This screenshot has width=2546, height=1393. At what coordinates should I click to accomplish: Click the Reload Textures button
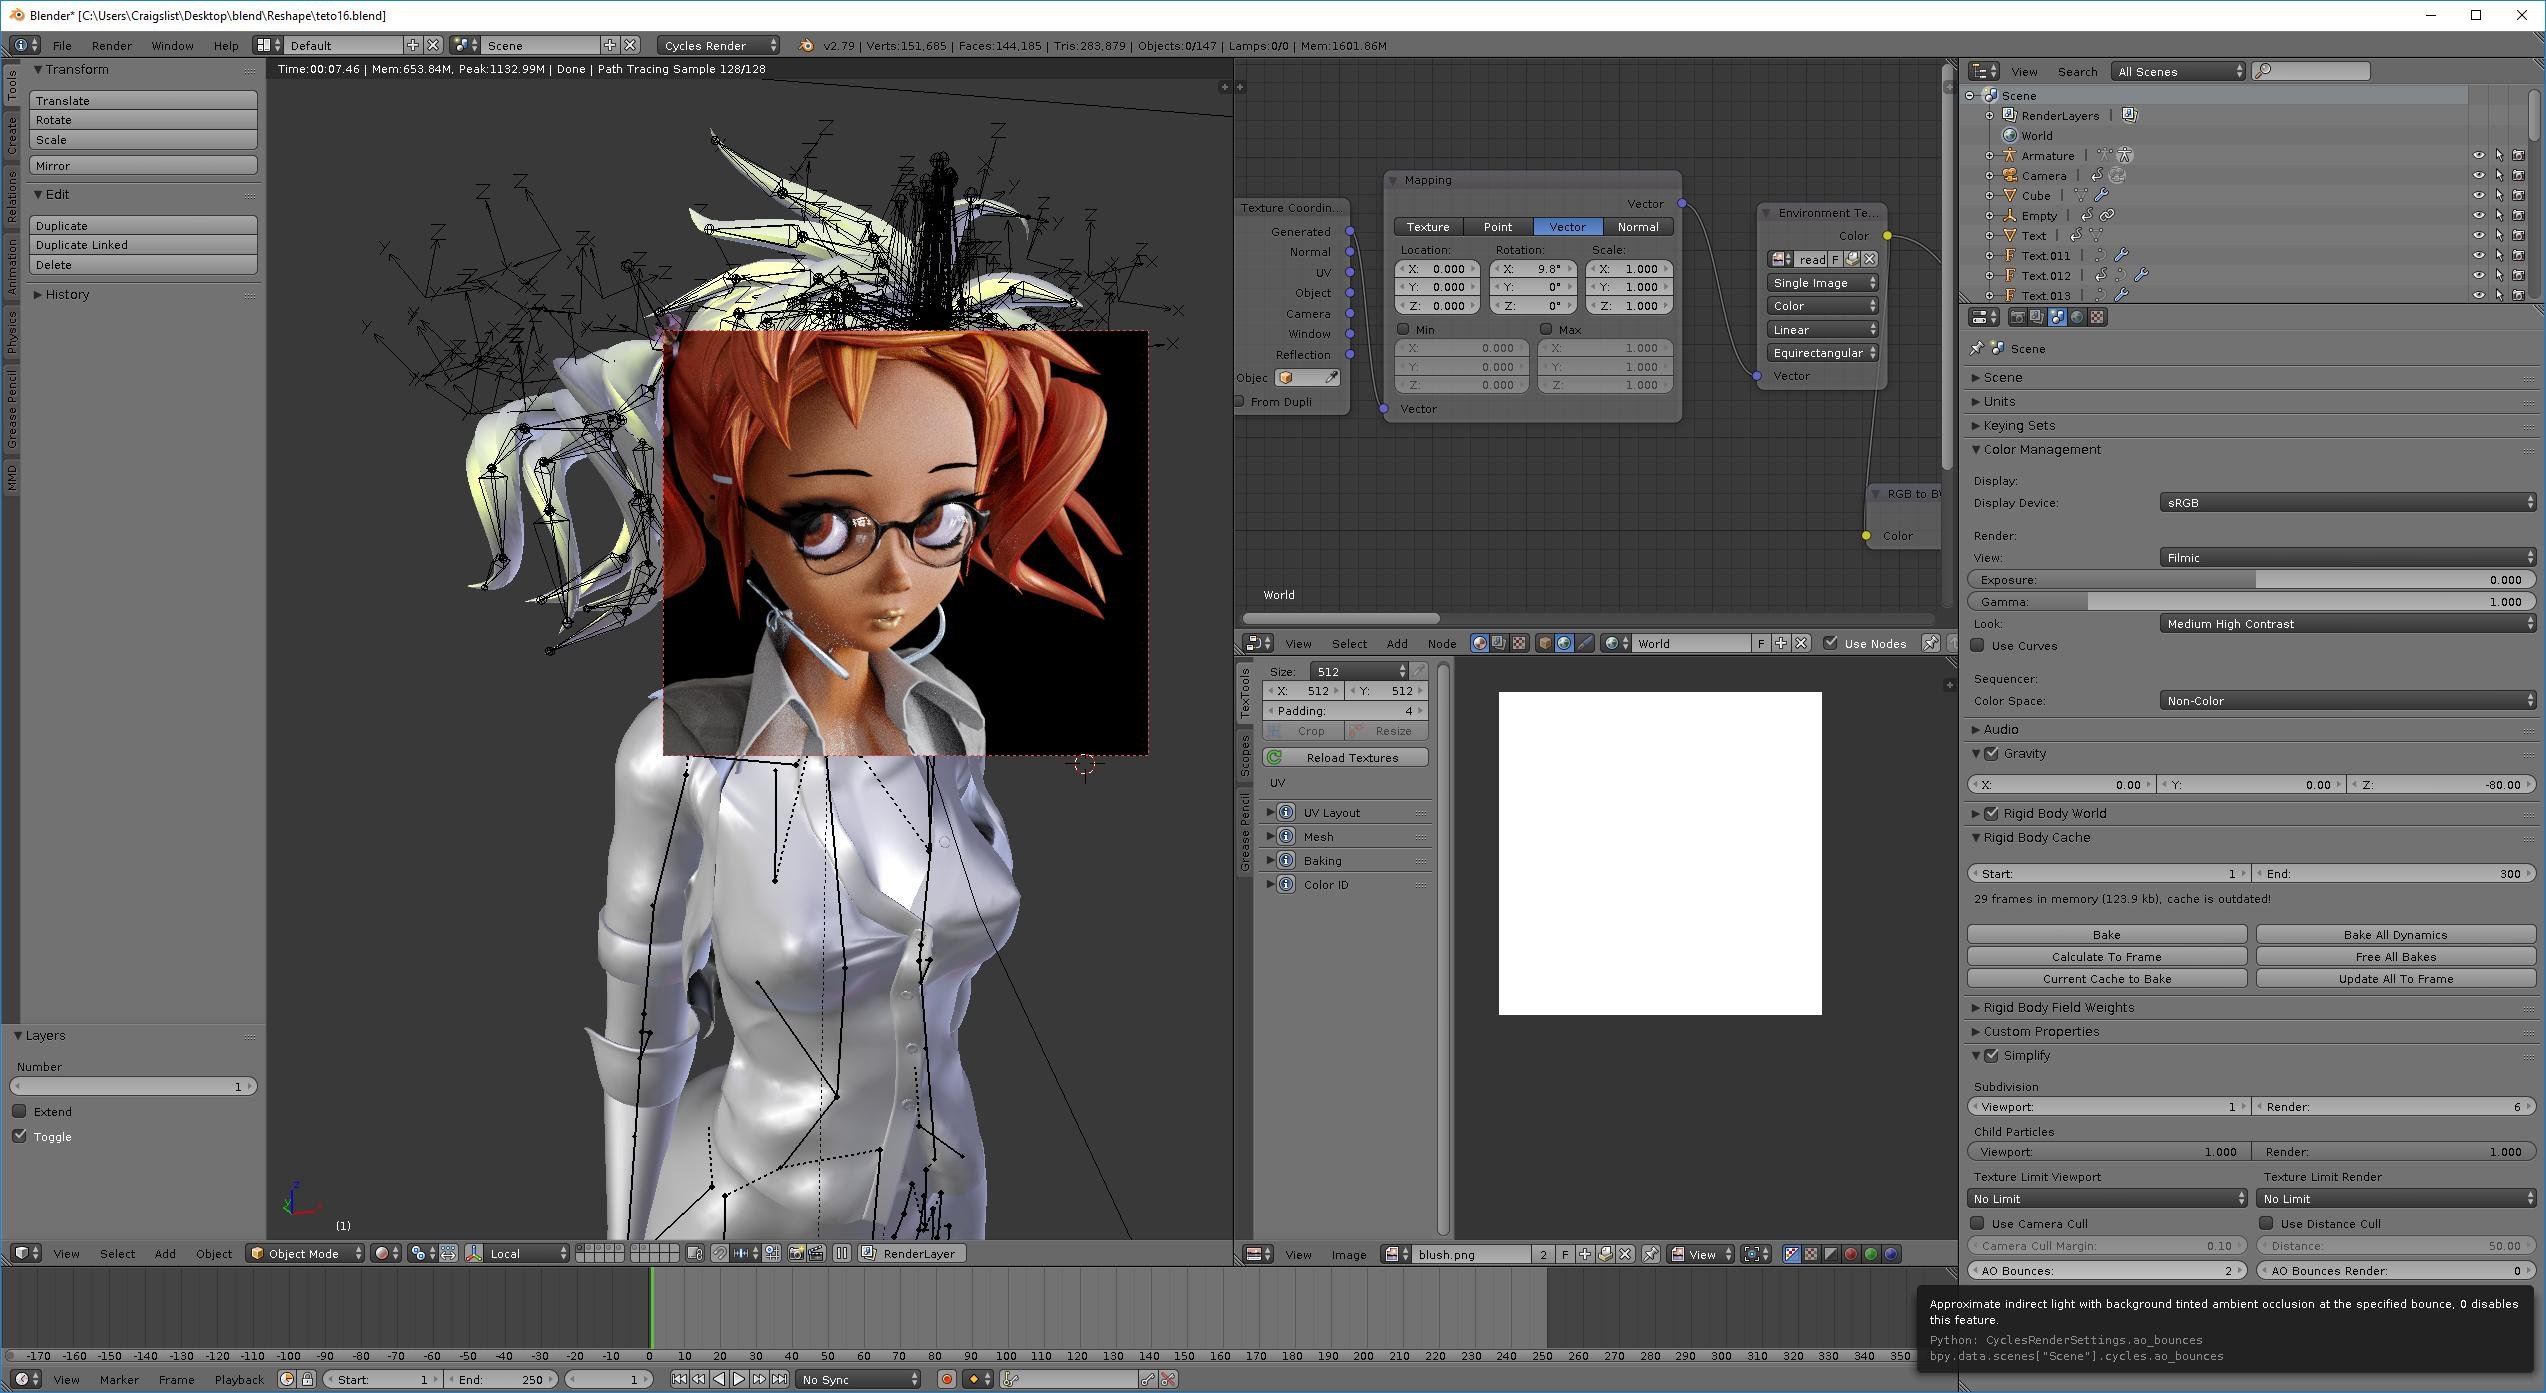point(1345,758)
